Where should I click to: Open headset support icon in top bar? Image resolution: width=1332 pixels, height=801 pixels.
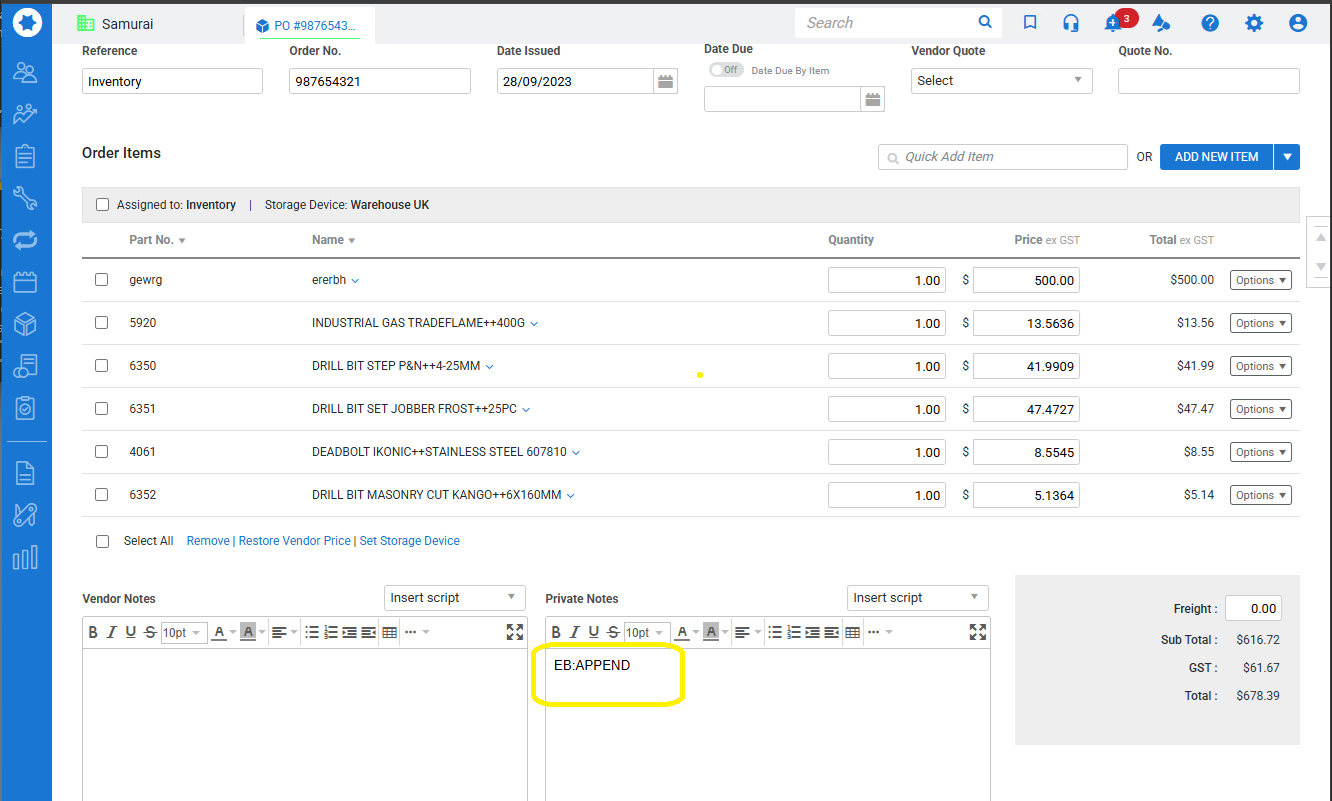[x=1071, y=23]
